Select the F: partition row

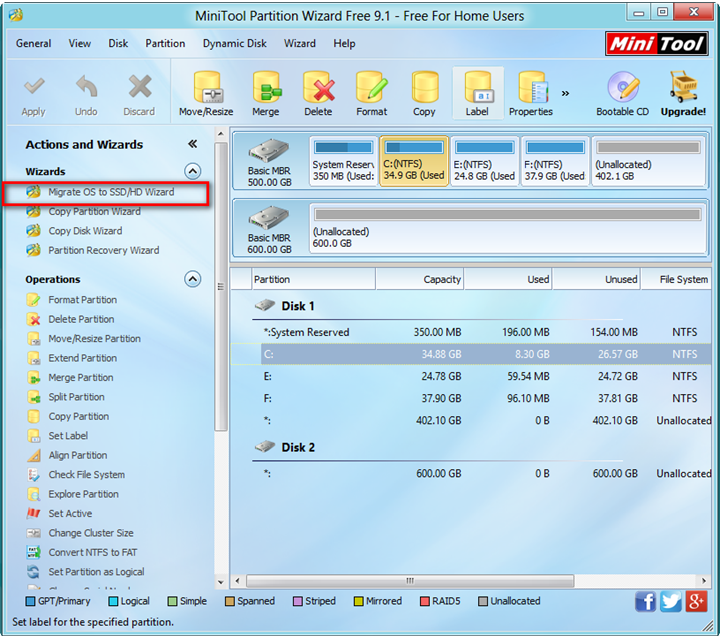(x=471, y=398)
